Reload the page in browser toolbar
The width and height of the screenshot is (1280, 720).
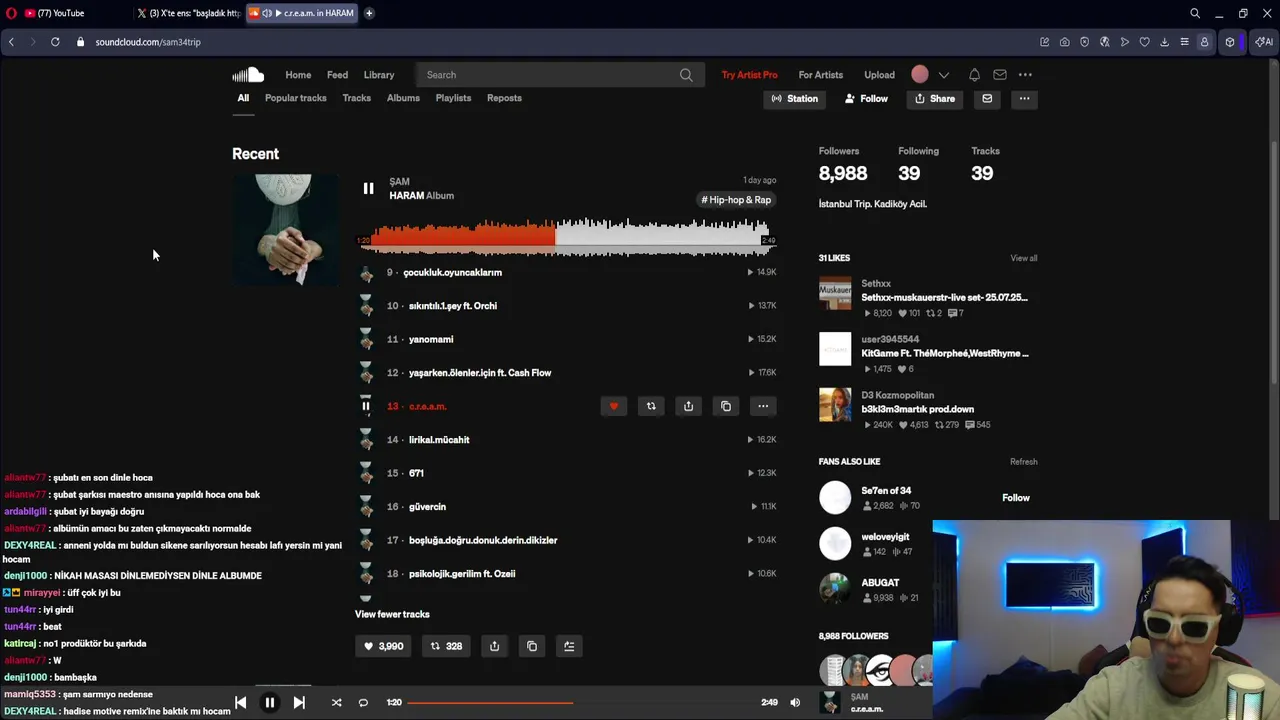pyautogui.click(x=55, y=42)
